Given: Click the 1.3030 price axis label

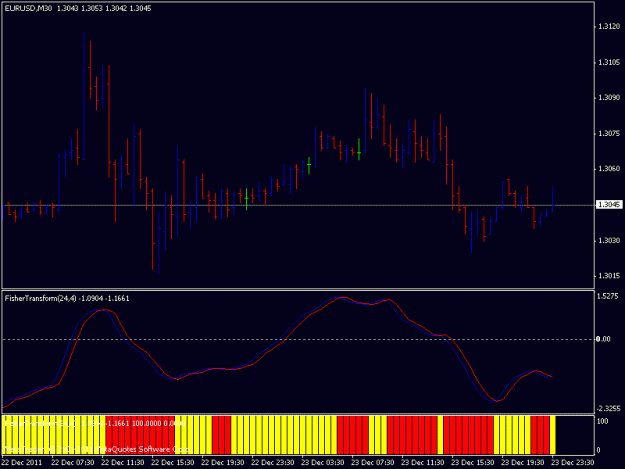Looking at the screenshot, I should click(609, 240).
